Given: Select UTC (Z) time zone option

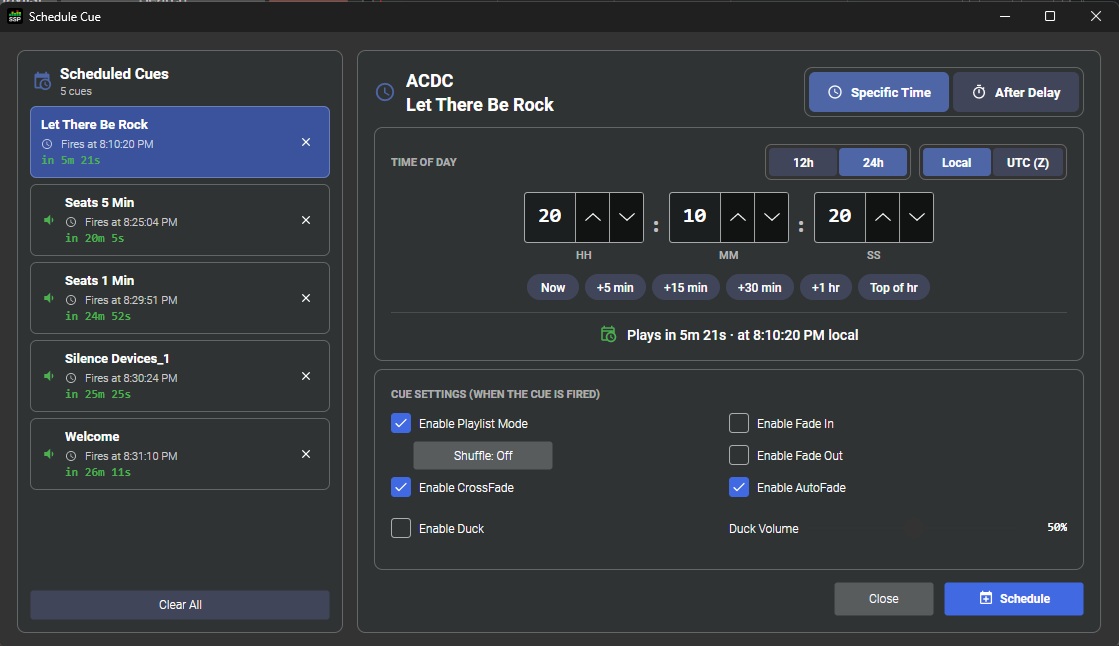Looking at the screenshot, I should (x=1028, y=163).
